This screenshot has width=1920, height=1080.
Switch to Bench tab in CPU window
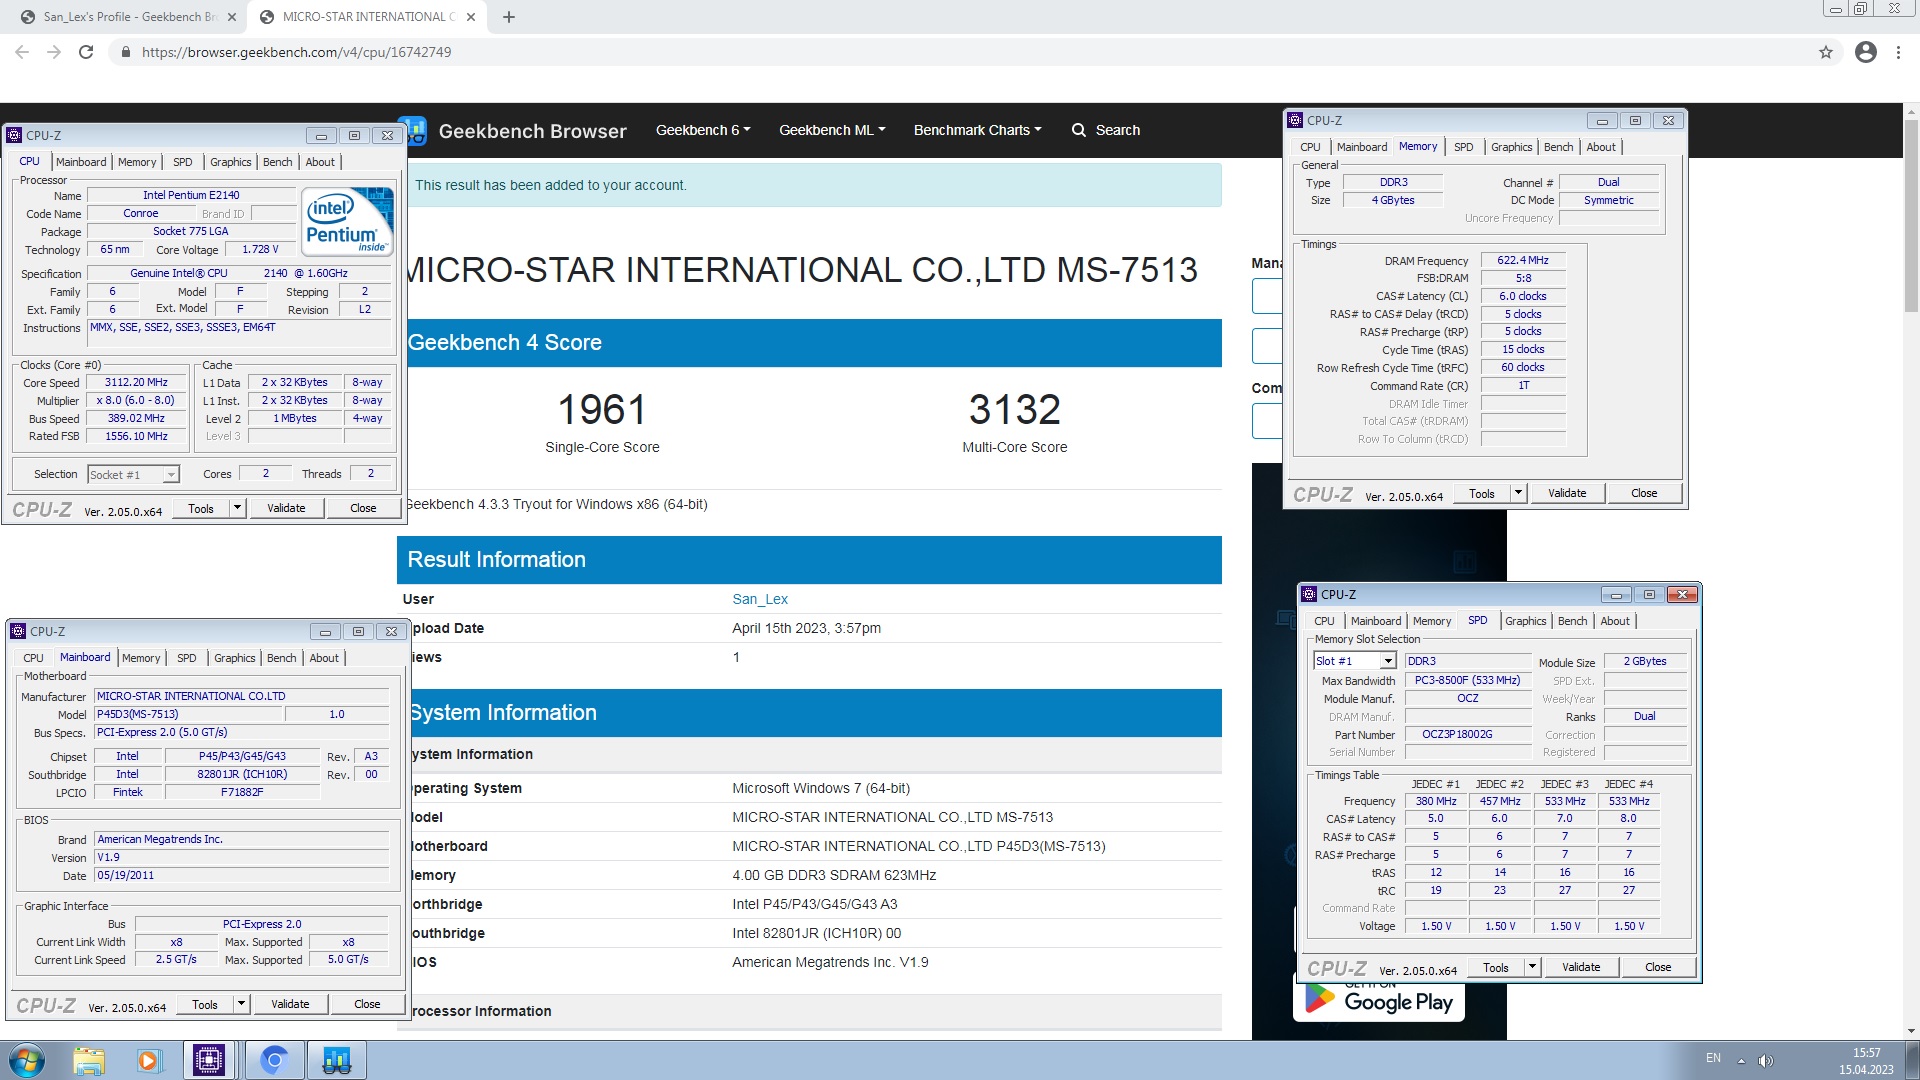point(278,162)
